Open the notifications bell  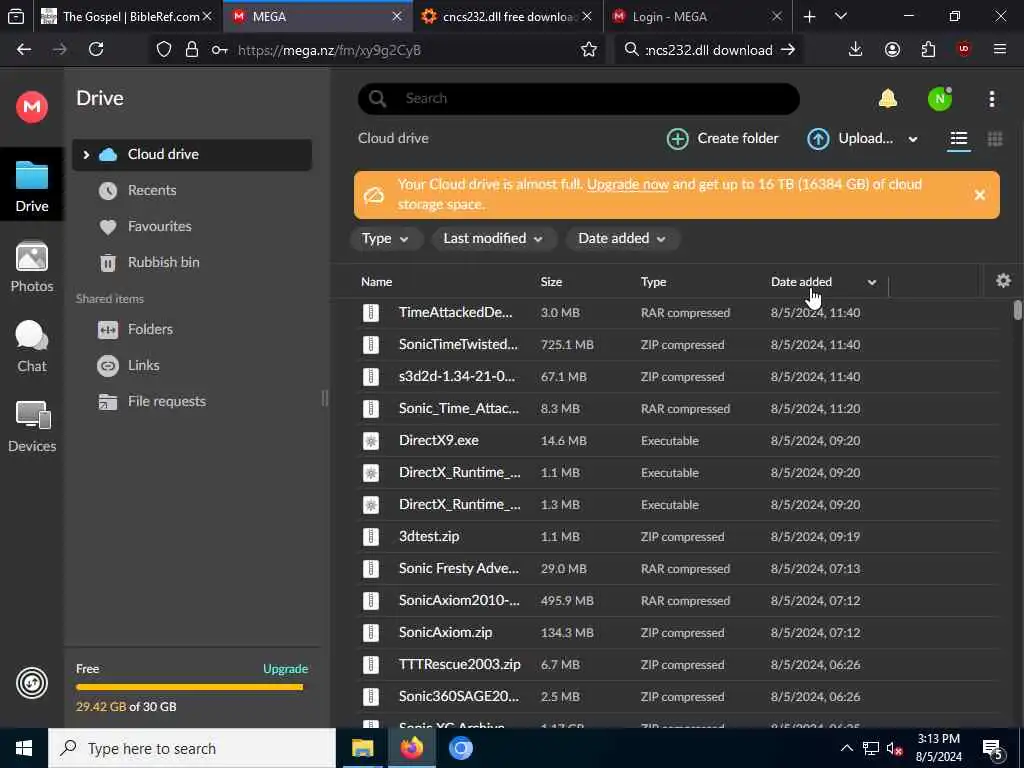pyautogui.click(x=887, y=99)
